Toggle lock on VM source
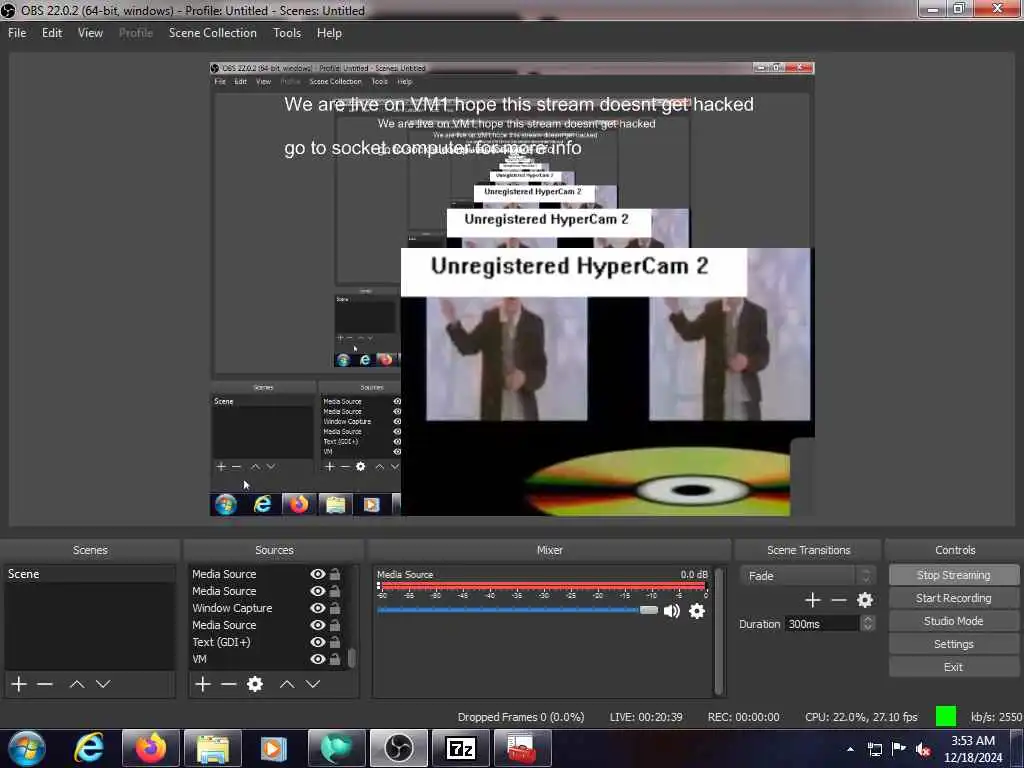 click(x=334, y=659)
